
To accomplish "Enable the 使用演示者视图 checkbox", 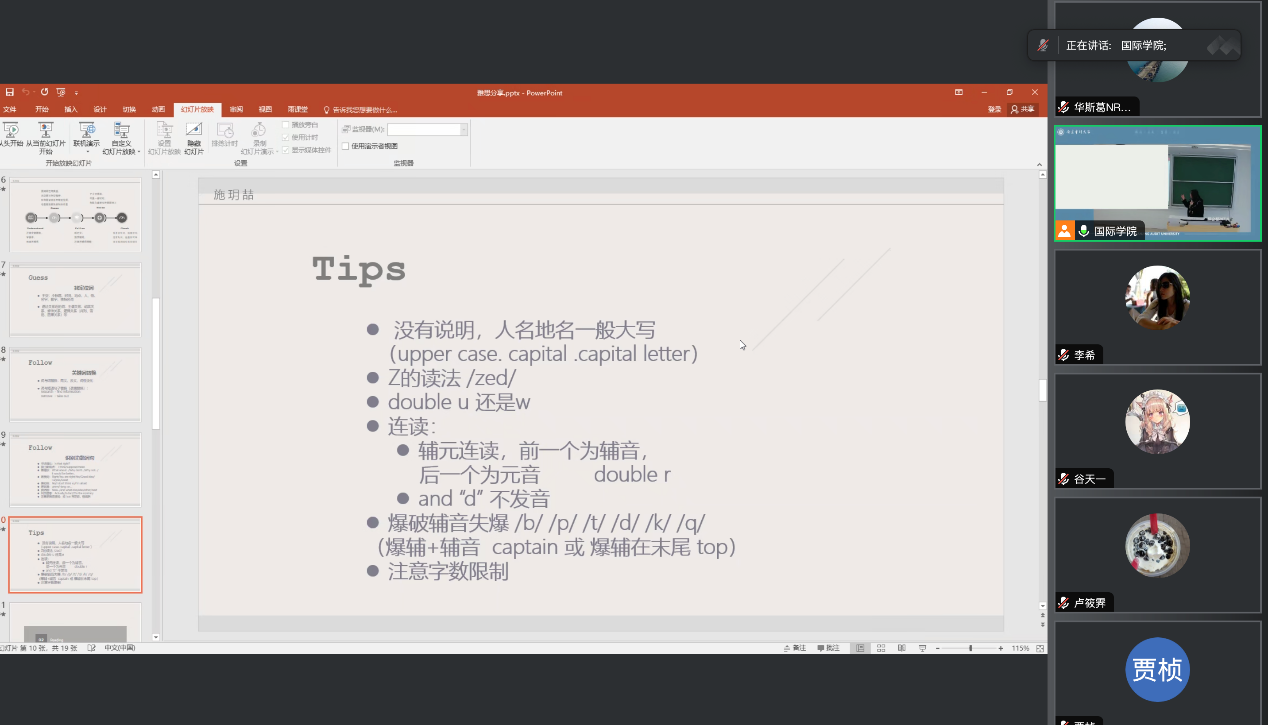I will pyautogui.click(x=346, y=146).
